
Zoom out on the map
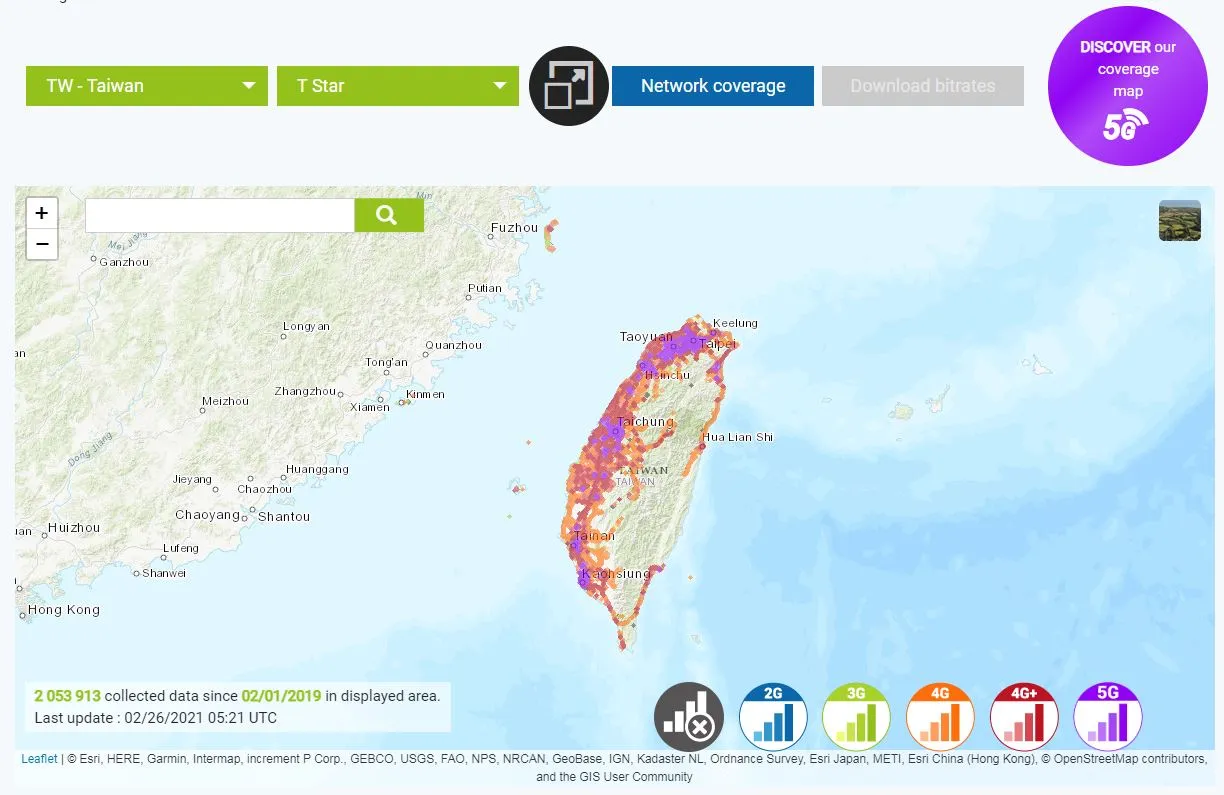[x=42, y=243]
